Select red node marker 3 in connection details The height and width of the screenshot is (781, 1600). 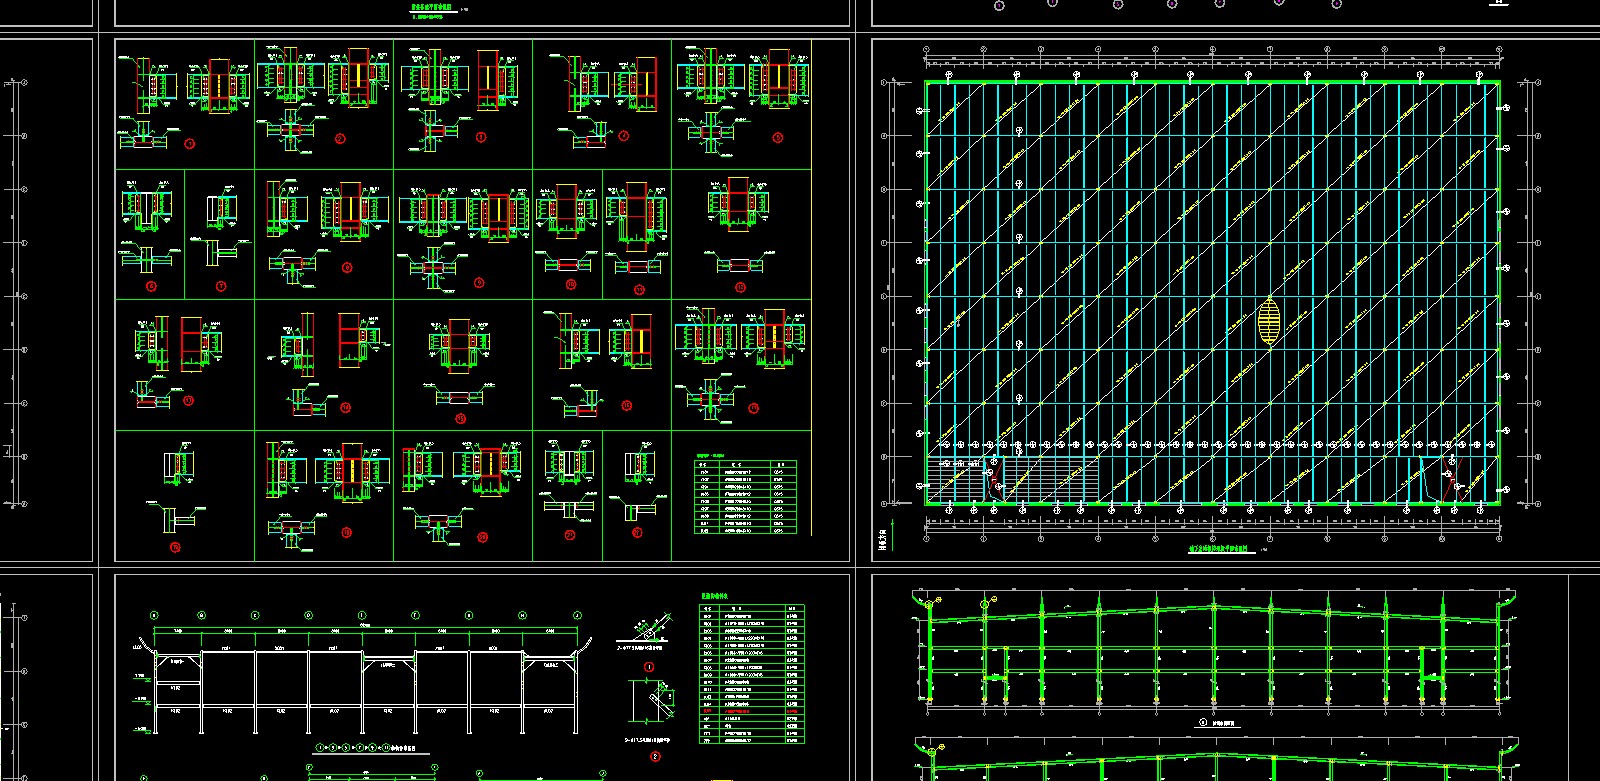481,137
